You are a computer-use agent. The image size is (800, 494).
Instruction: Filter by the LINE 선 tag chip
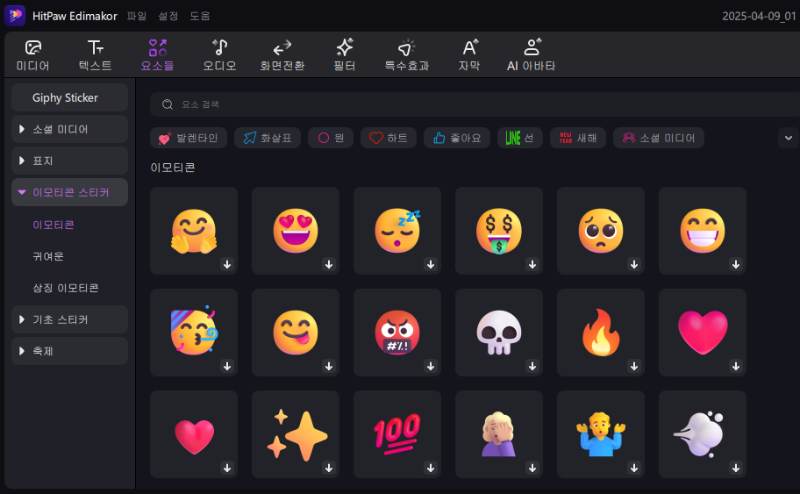click(x=520, y=138)
